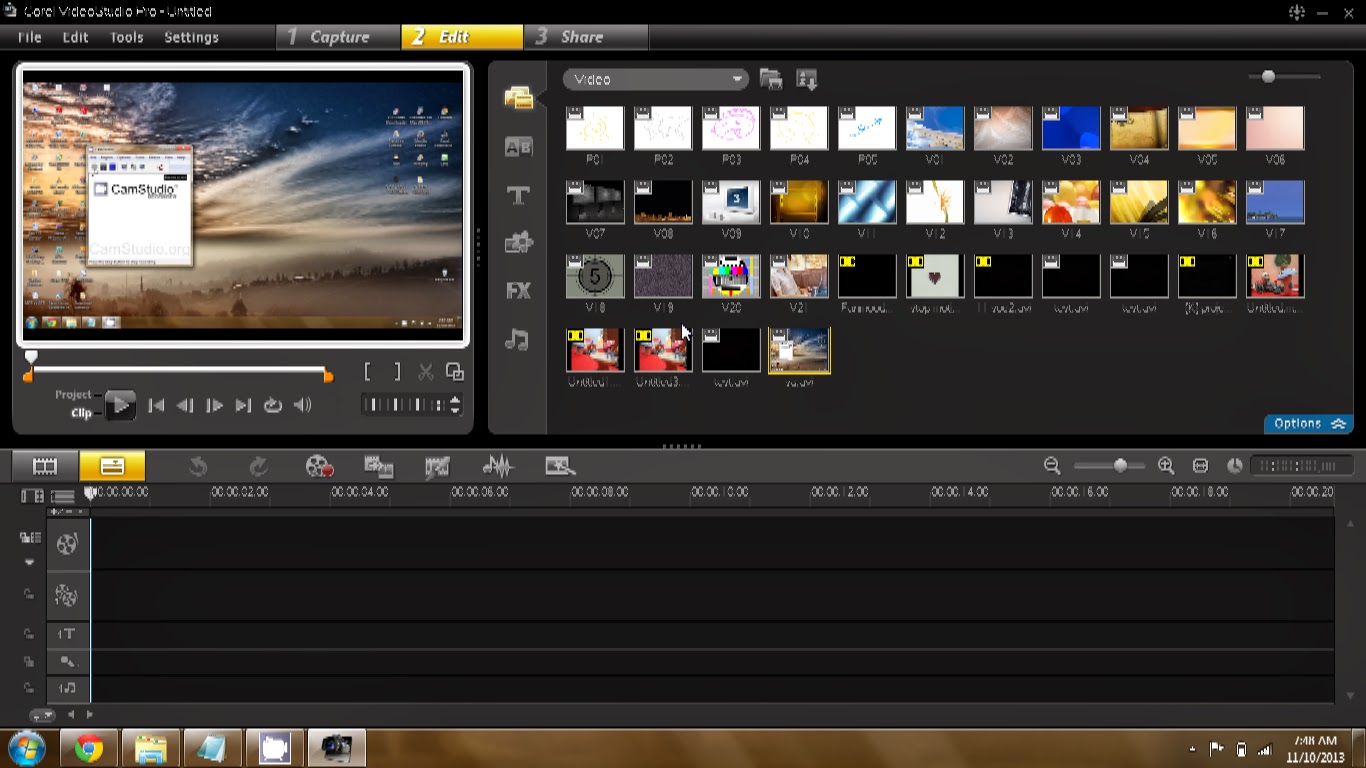The width and height of the screenshot is (1366, 768).
Task: Open the Settings menu
Action: pos(191,37)
